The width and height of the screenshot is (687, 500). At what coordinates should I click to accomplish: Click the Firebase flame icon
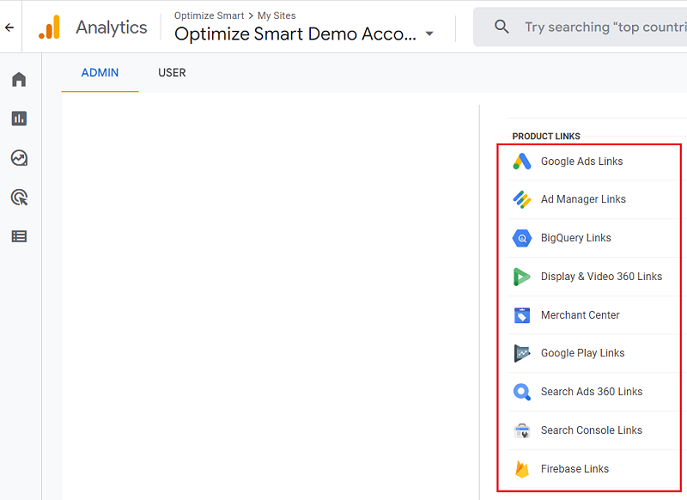tap(522, 469)
